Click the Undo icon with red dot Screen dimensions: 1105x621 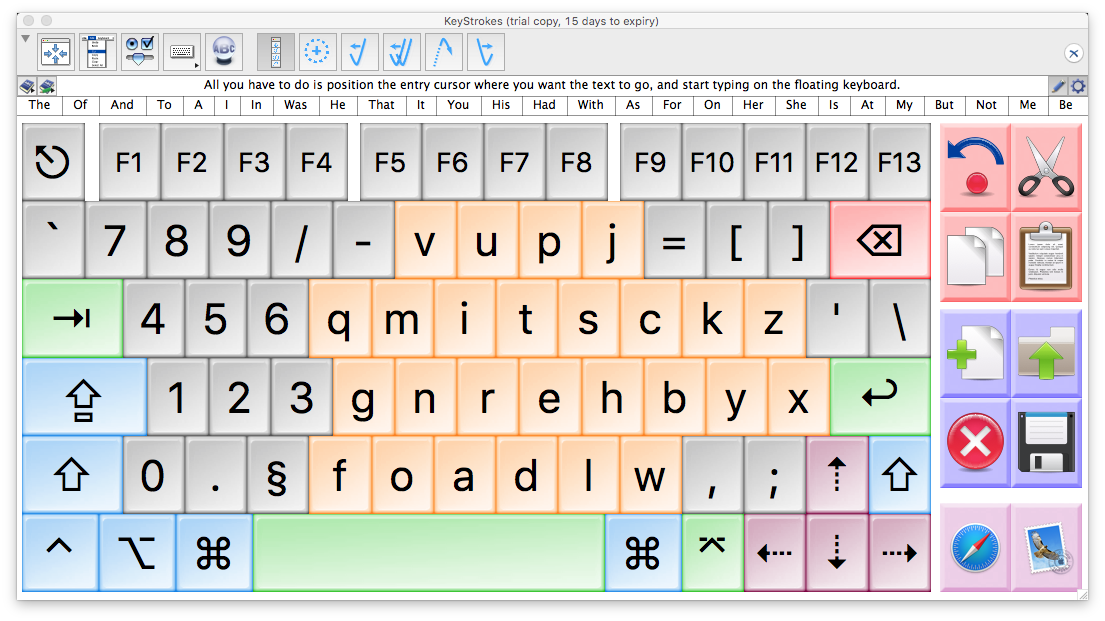[975, 163]
